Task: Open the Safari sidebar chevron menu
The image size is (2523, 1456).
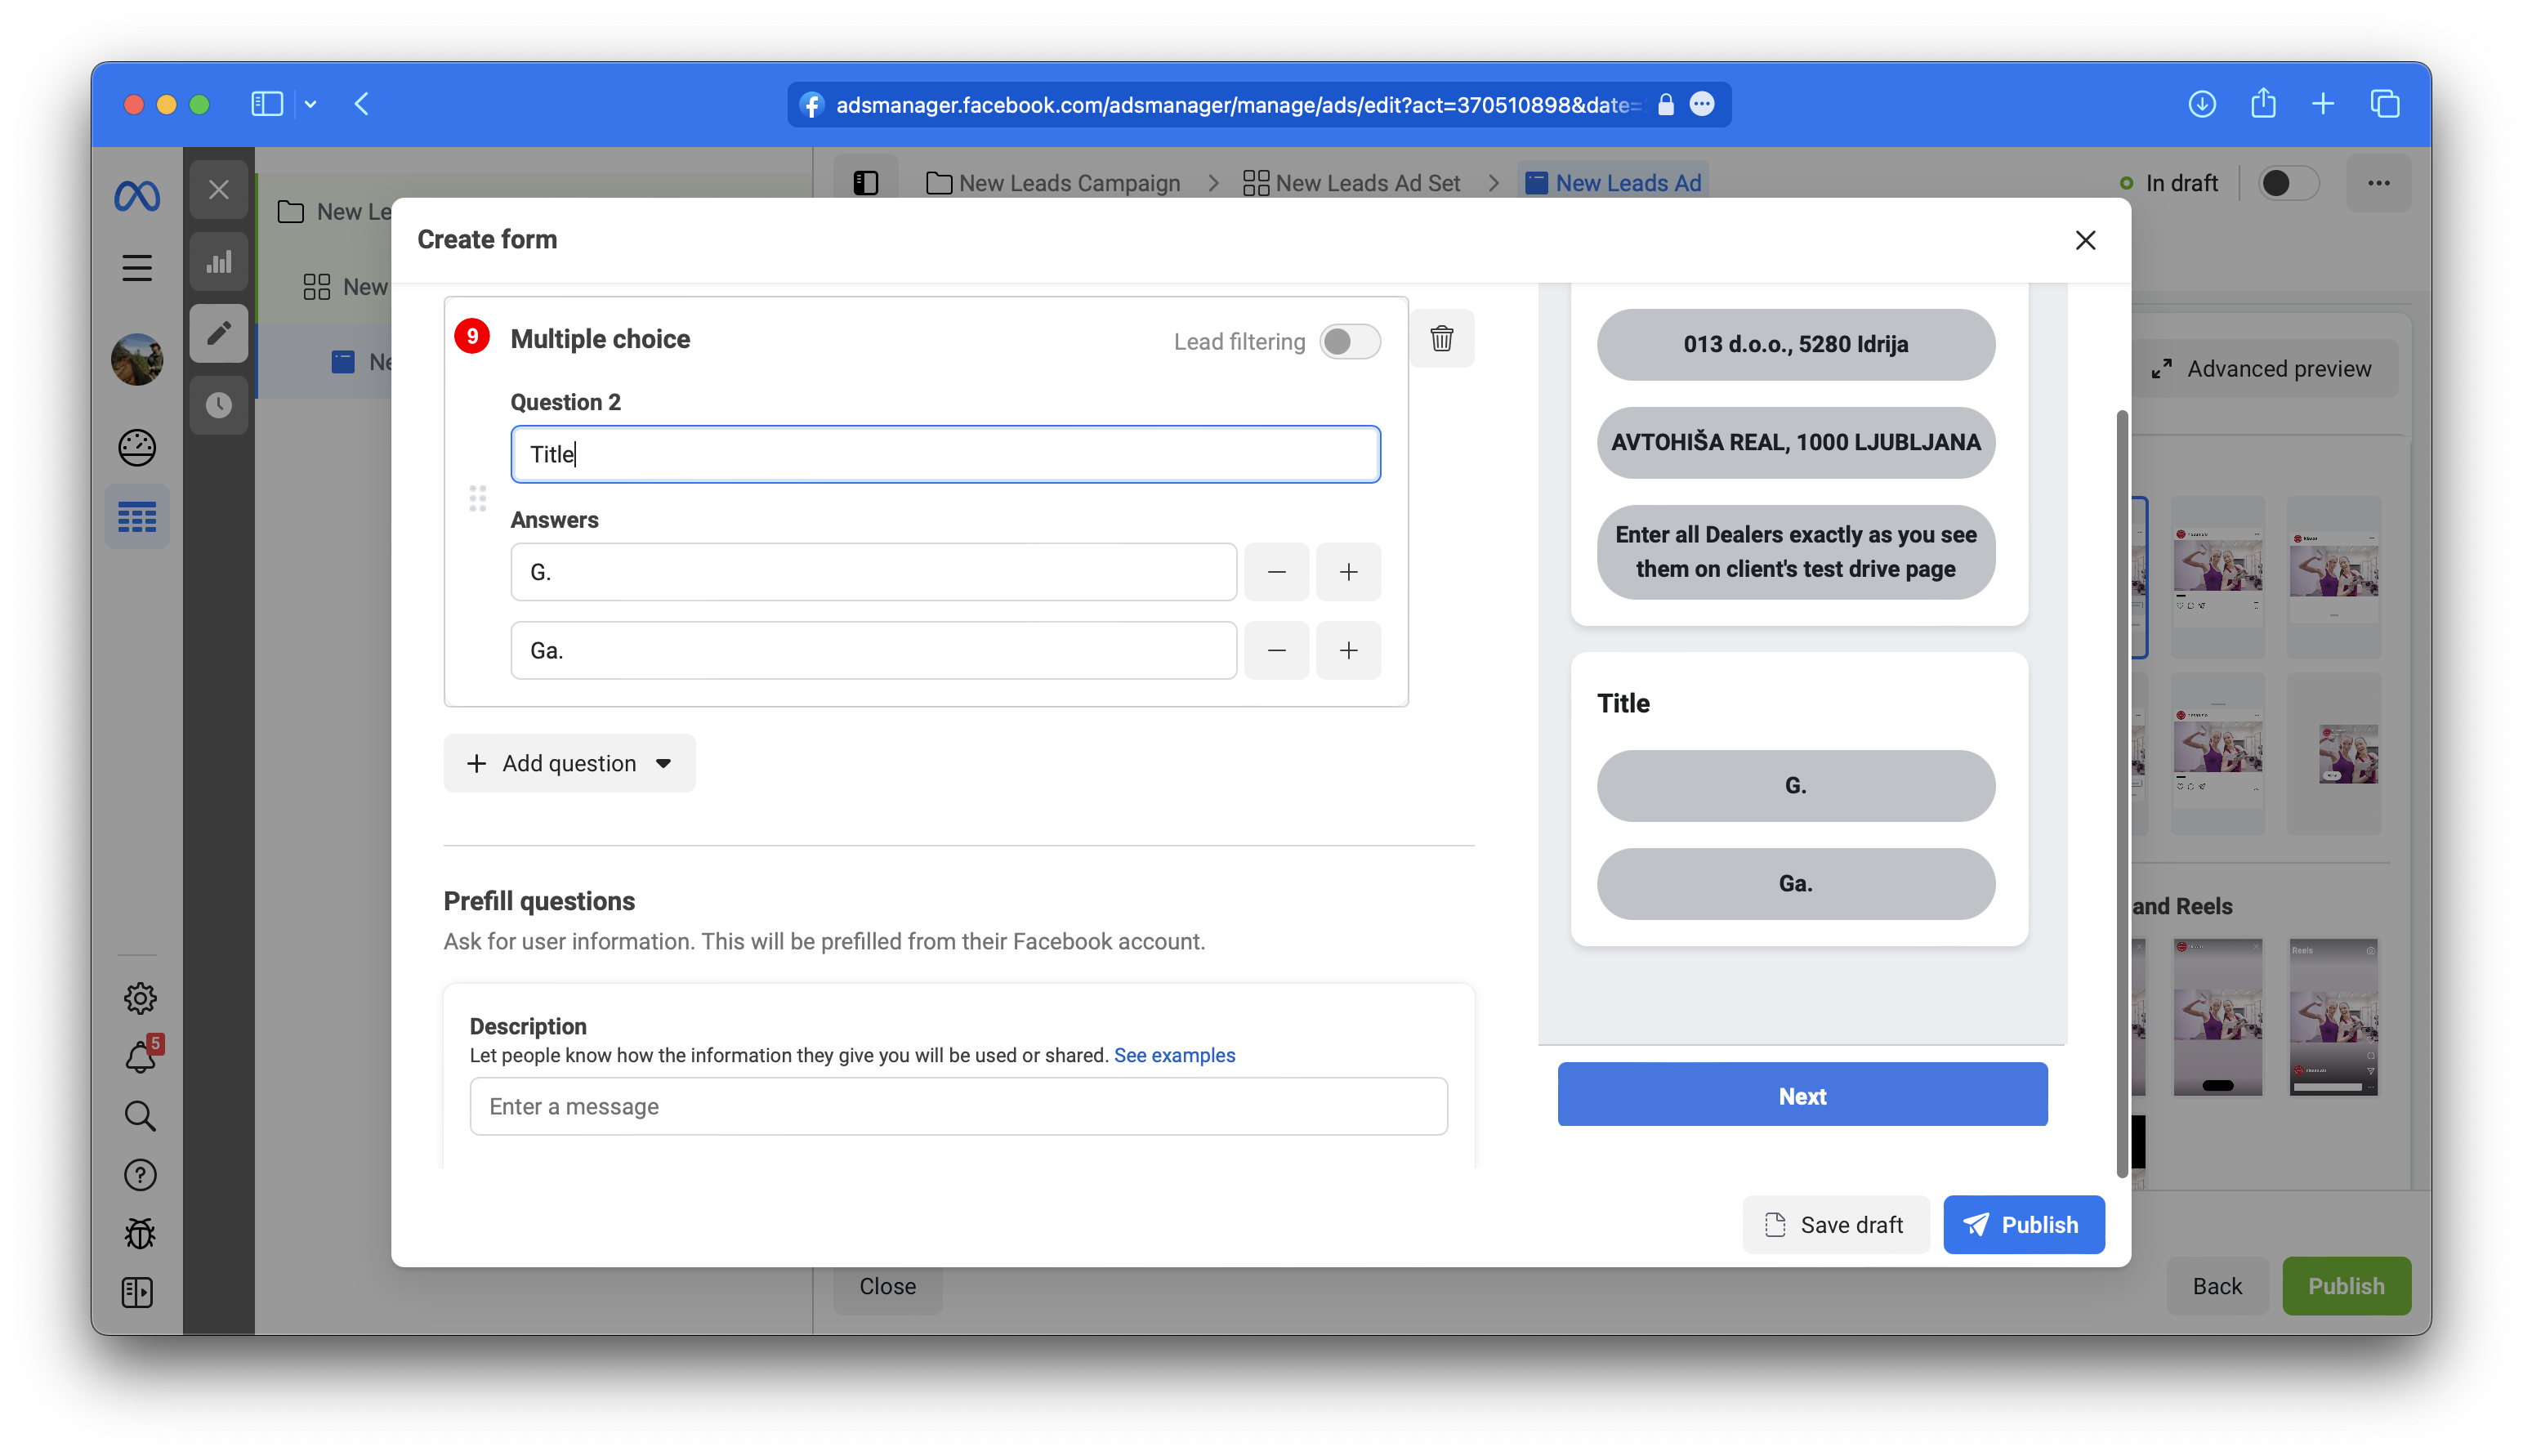Action: pyautogui.click(x=311, y=104)
